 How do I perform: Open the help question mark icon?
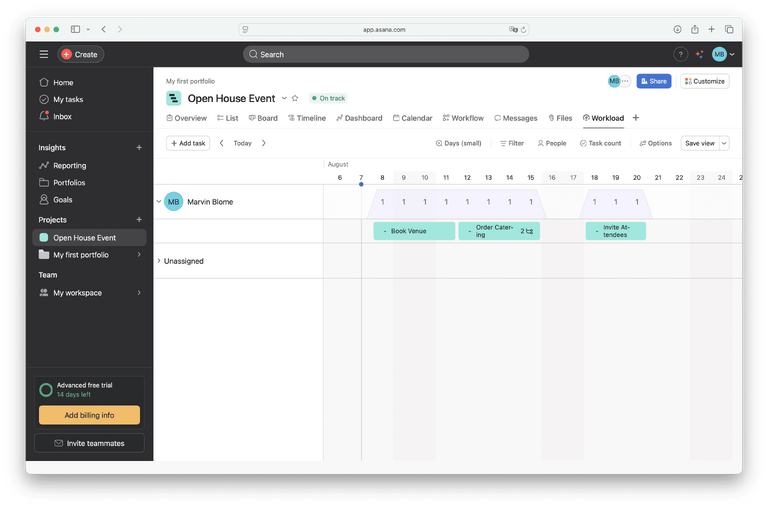point(681,54)
